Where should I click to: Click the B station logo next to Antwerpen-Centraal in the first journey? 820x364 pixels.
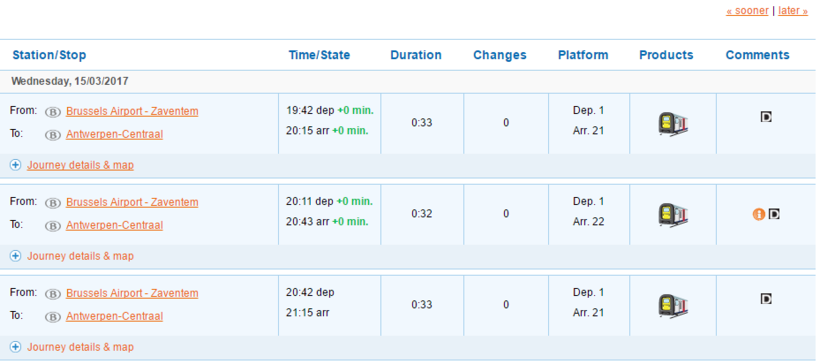click(53, 135)
